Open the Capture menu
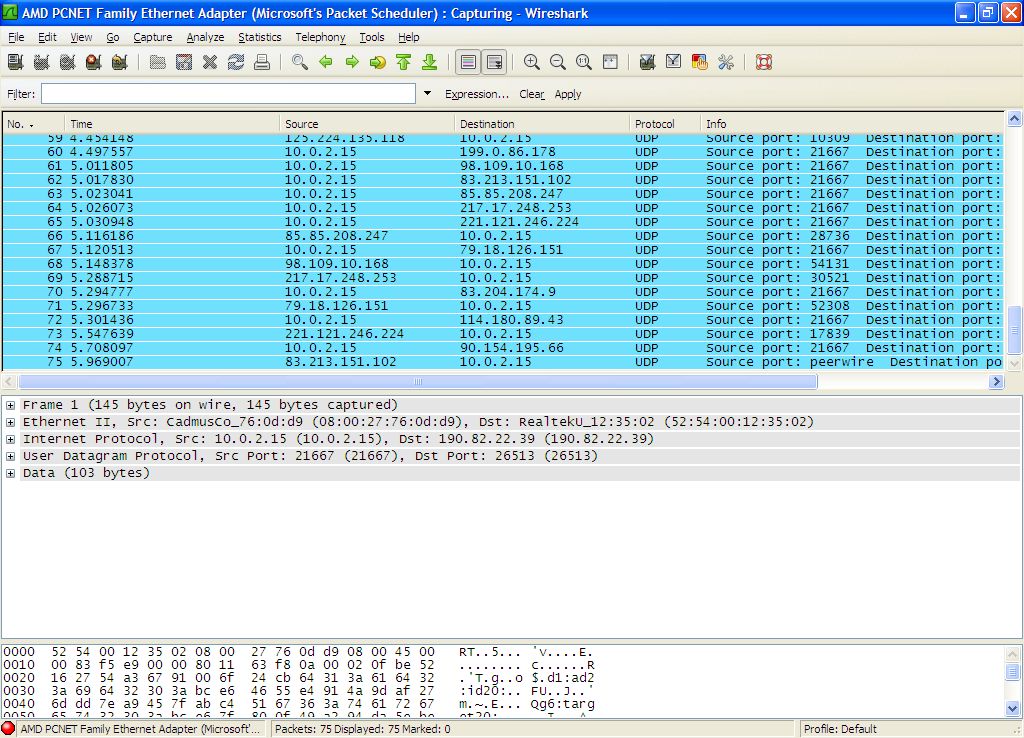This screenshot has height=738, width=1024. pos(153,37)
